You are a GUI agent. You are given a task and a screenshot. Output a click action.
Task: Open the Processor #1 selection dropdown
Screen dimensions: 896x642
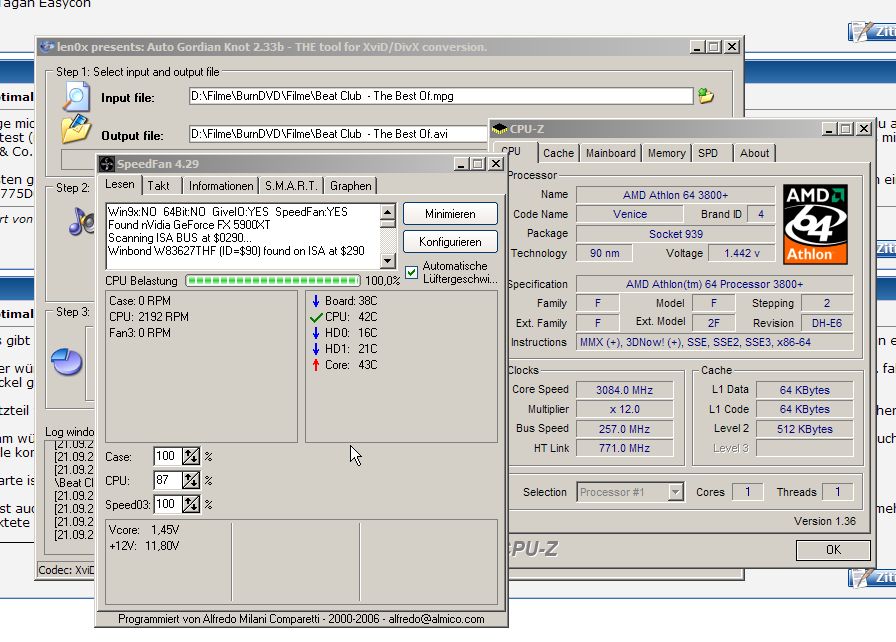pyautogui.click(x=676, y=492)
